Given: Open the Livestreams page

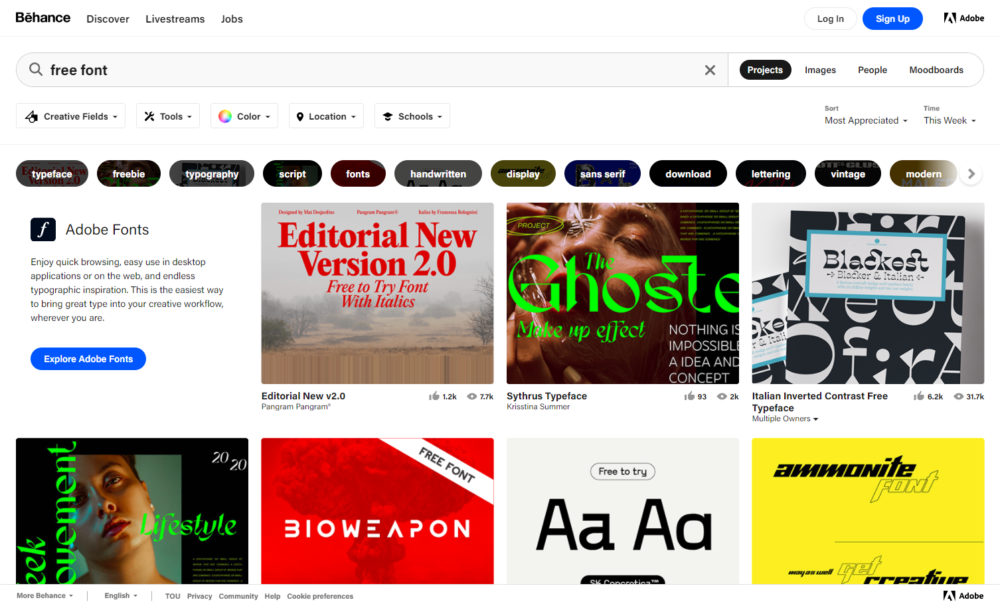Looking at the screenshot, I should 175,18.
